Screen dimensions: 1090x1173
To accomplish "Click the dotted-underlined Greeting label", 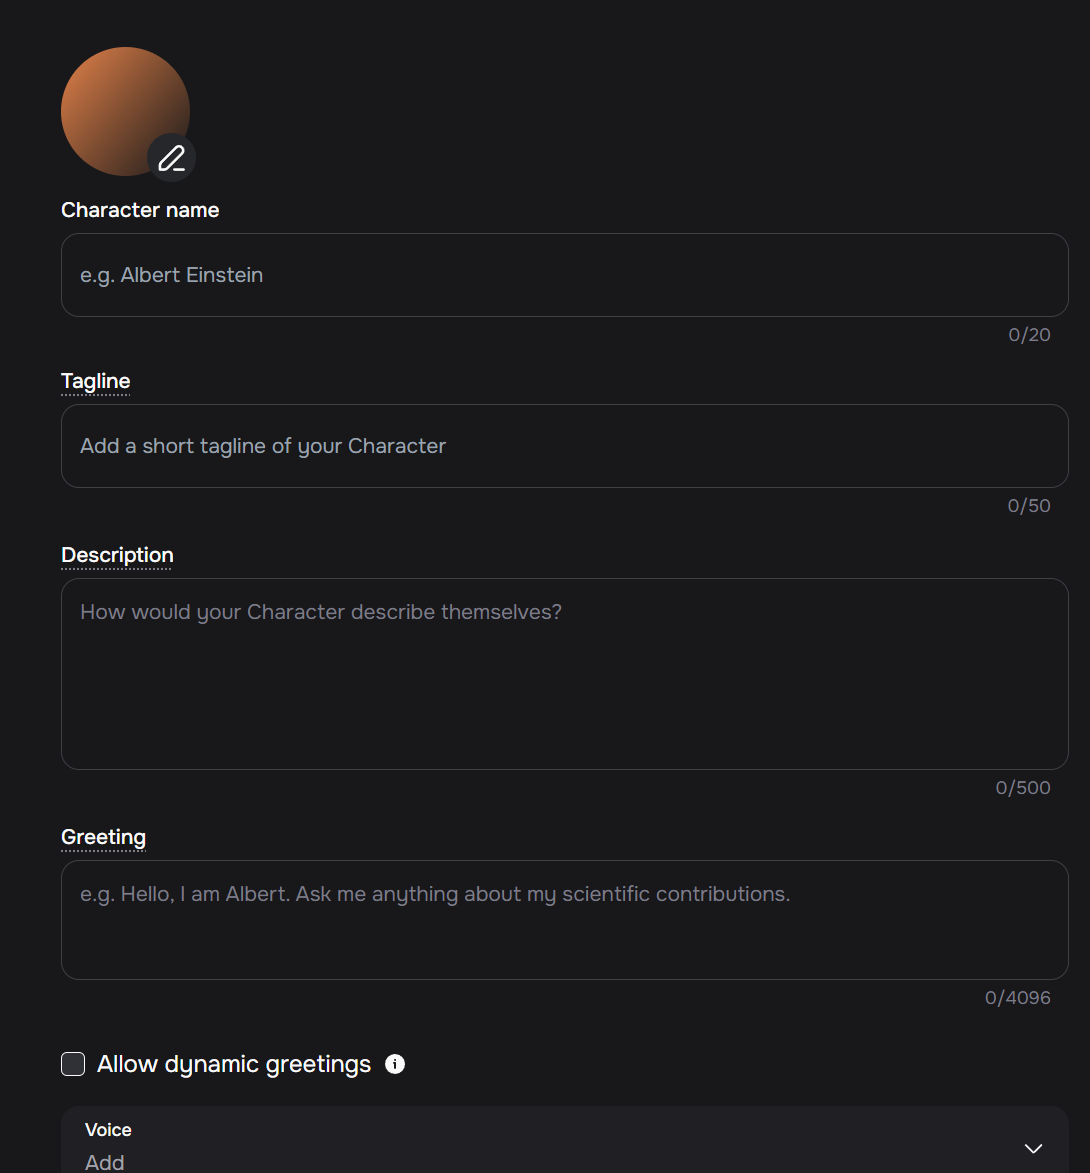I will (x=103, y=837).
